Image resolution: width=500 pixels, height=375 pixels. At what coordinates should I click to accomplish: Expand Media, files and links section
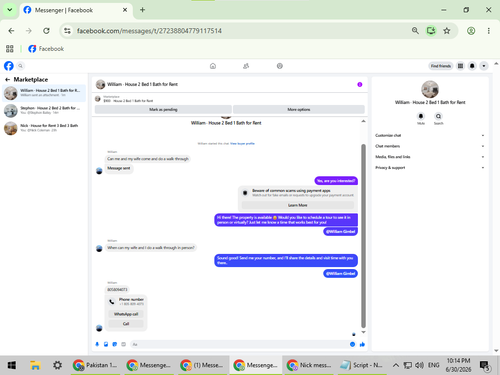tap(430, 157)
